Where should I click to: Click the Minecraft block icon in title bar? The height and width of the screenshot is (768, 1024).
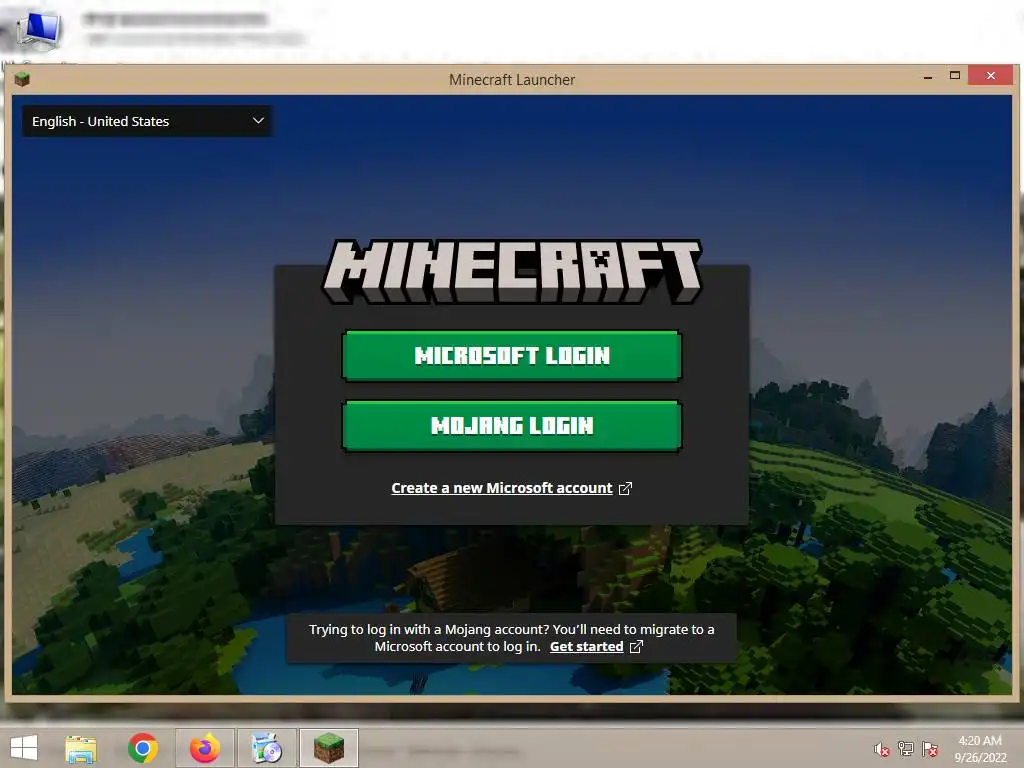click(22, 79)
